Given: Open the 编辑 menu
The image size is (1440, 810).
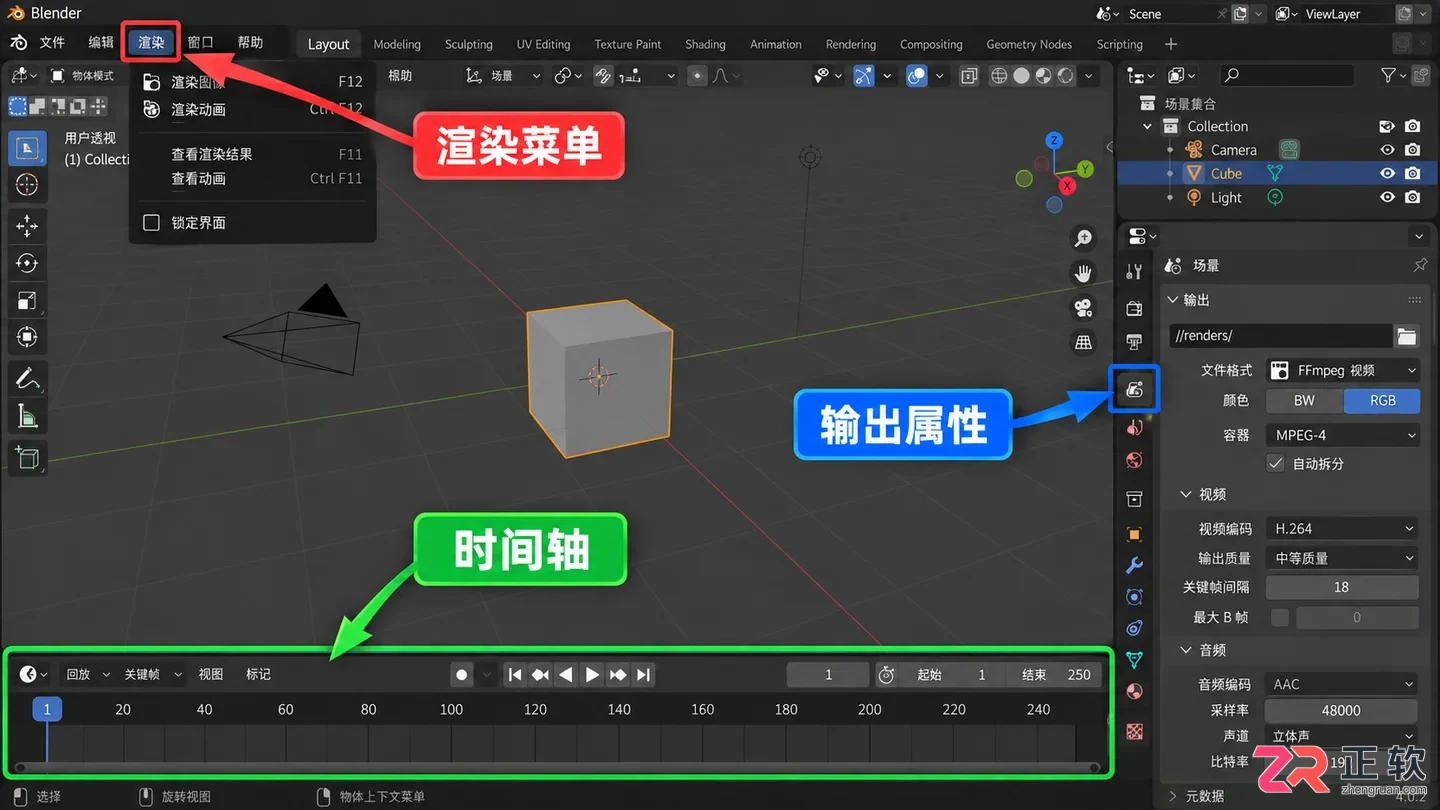Looking at the screenshot, I should (101, 43).
